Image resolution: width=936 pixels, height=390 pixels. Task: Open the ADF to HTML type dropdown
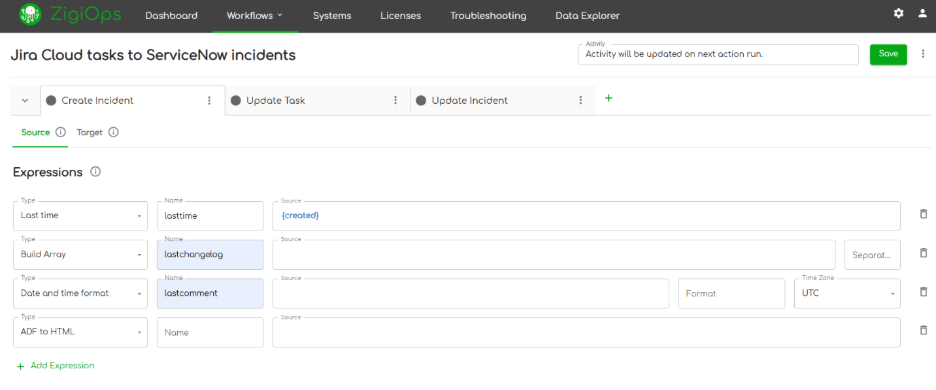80,332
